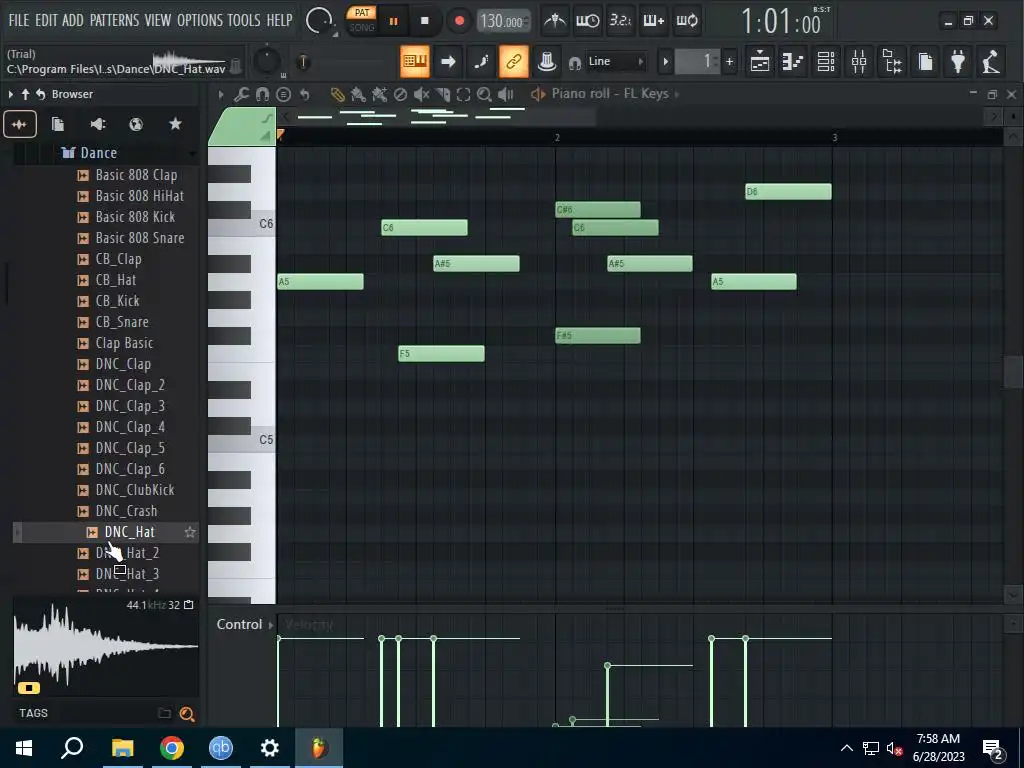
Task: Collapse the Dance folder
Action: [x=98, y=153]
